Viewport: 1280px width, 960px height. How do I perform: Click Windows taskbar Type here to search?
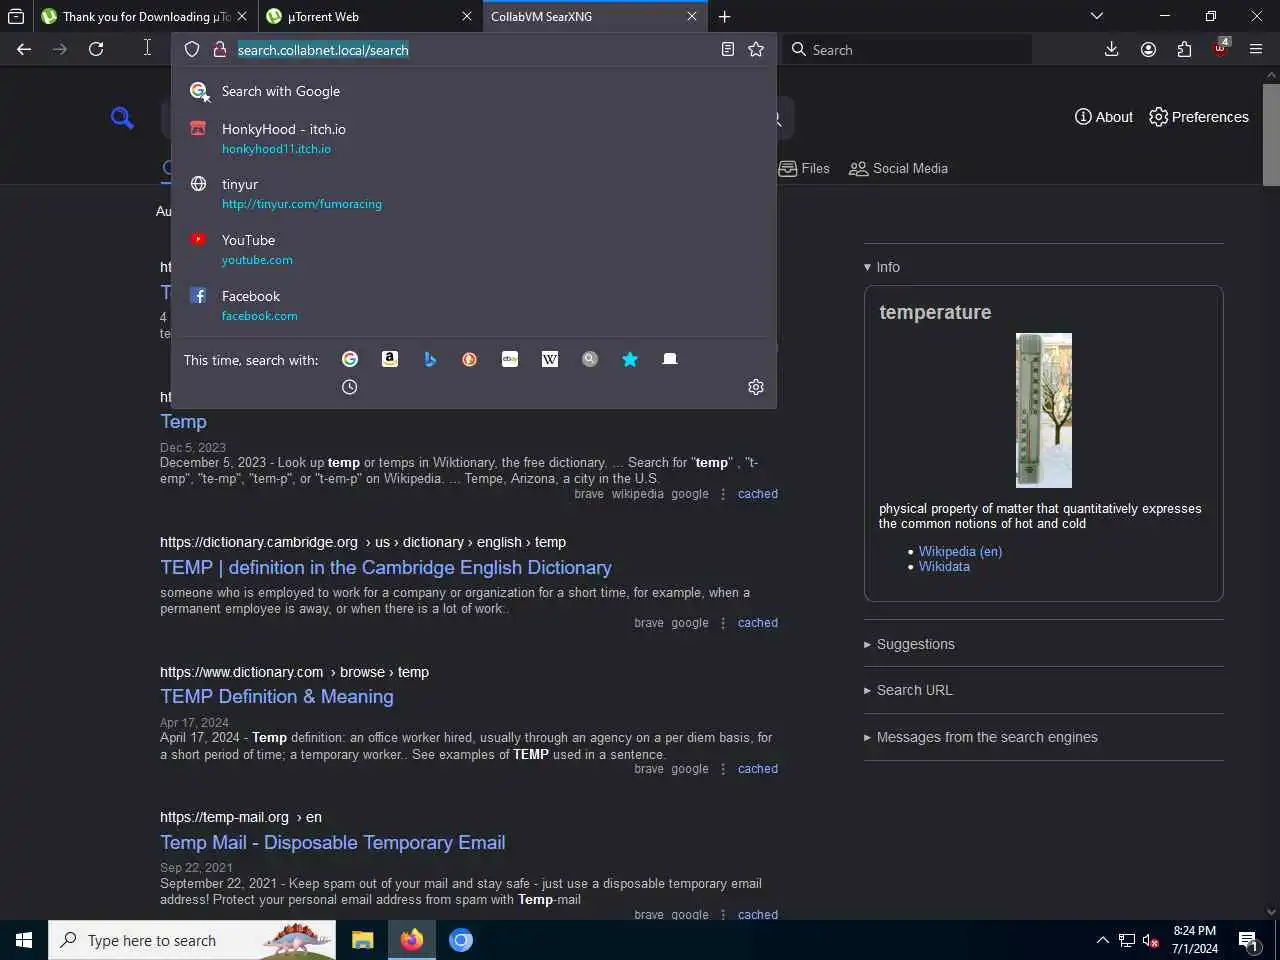tap(192, 940)
